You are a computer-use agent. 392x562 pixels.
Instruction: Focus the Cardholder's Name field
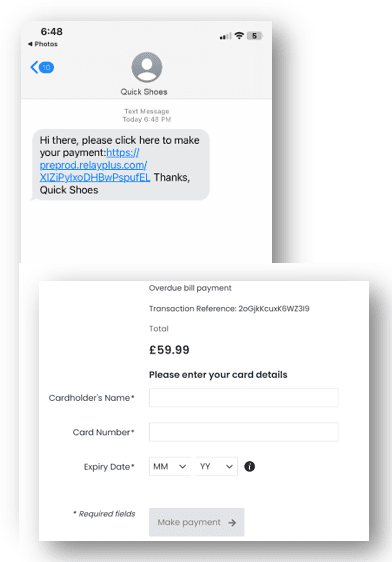pyautogui.click(x=244, y=397)
